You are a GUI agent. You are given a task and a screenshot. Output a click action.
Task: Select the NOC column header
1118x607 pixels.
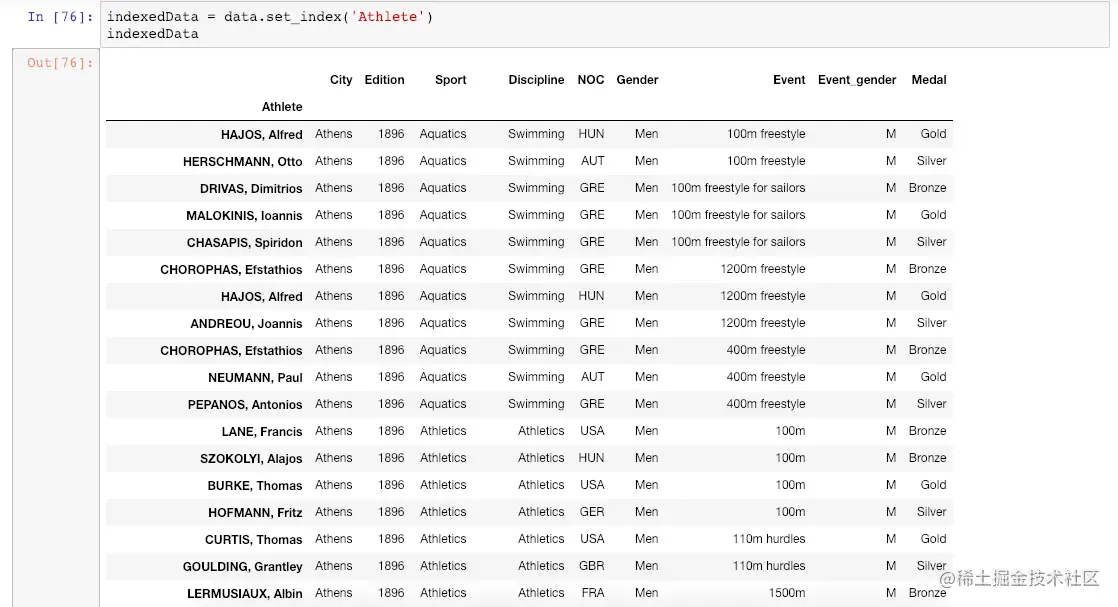point(591,80)
